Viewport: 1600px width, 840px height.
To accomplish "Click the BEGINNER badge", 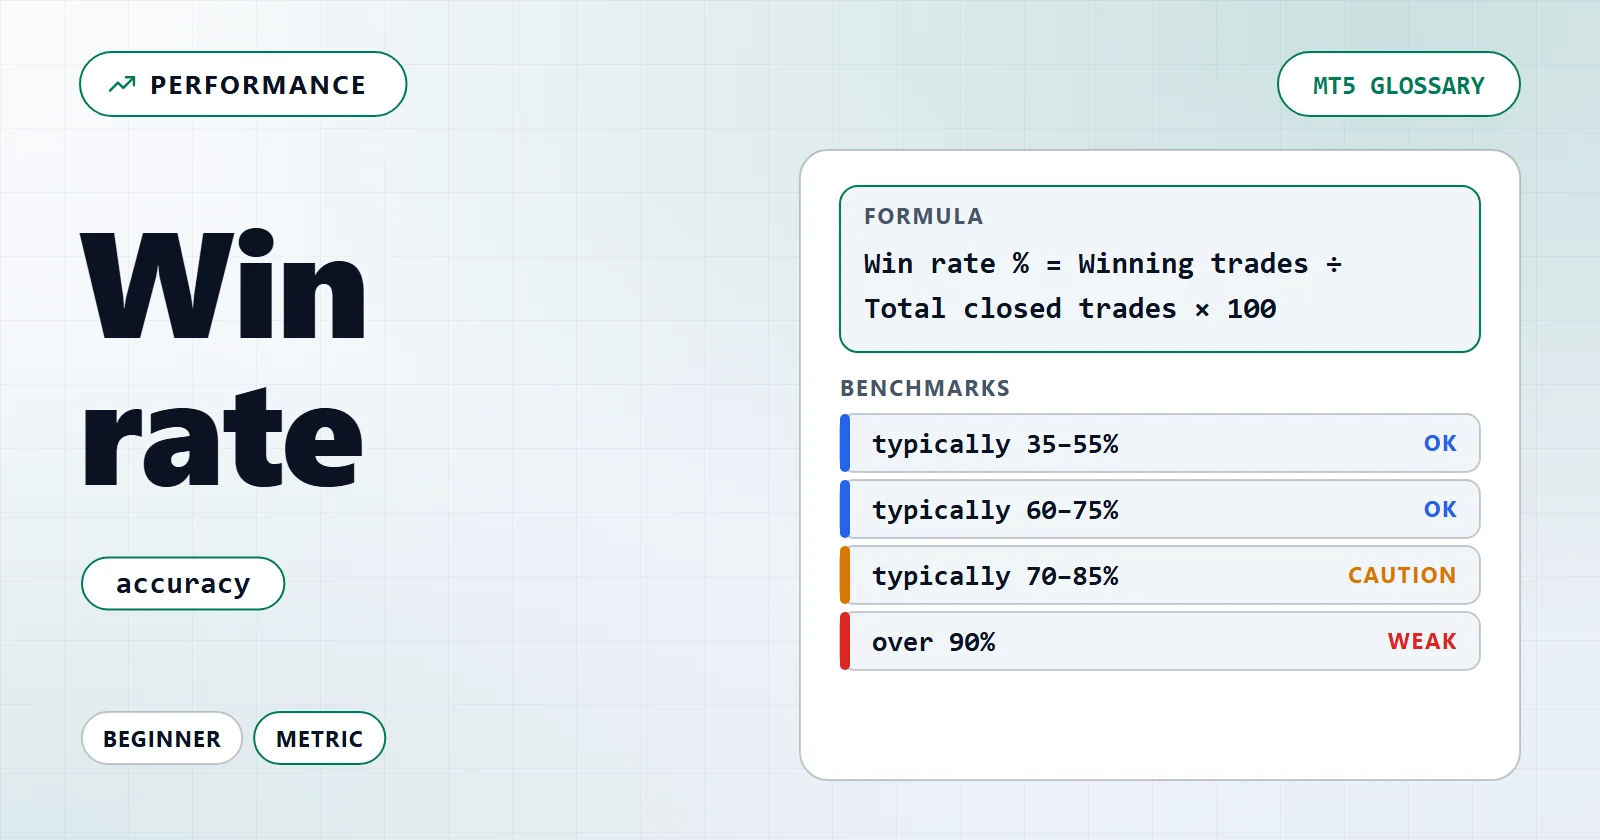I will click(162, 738).
